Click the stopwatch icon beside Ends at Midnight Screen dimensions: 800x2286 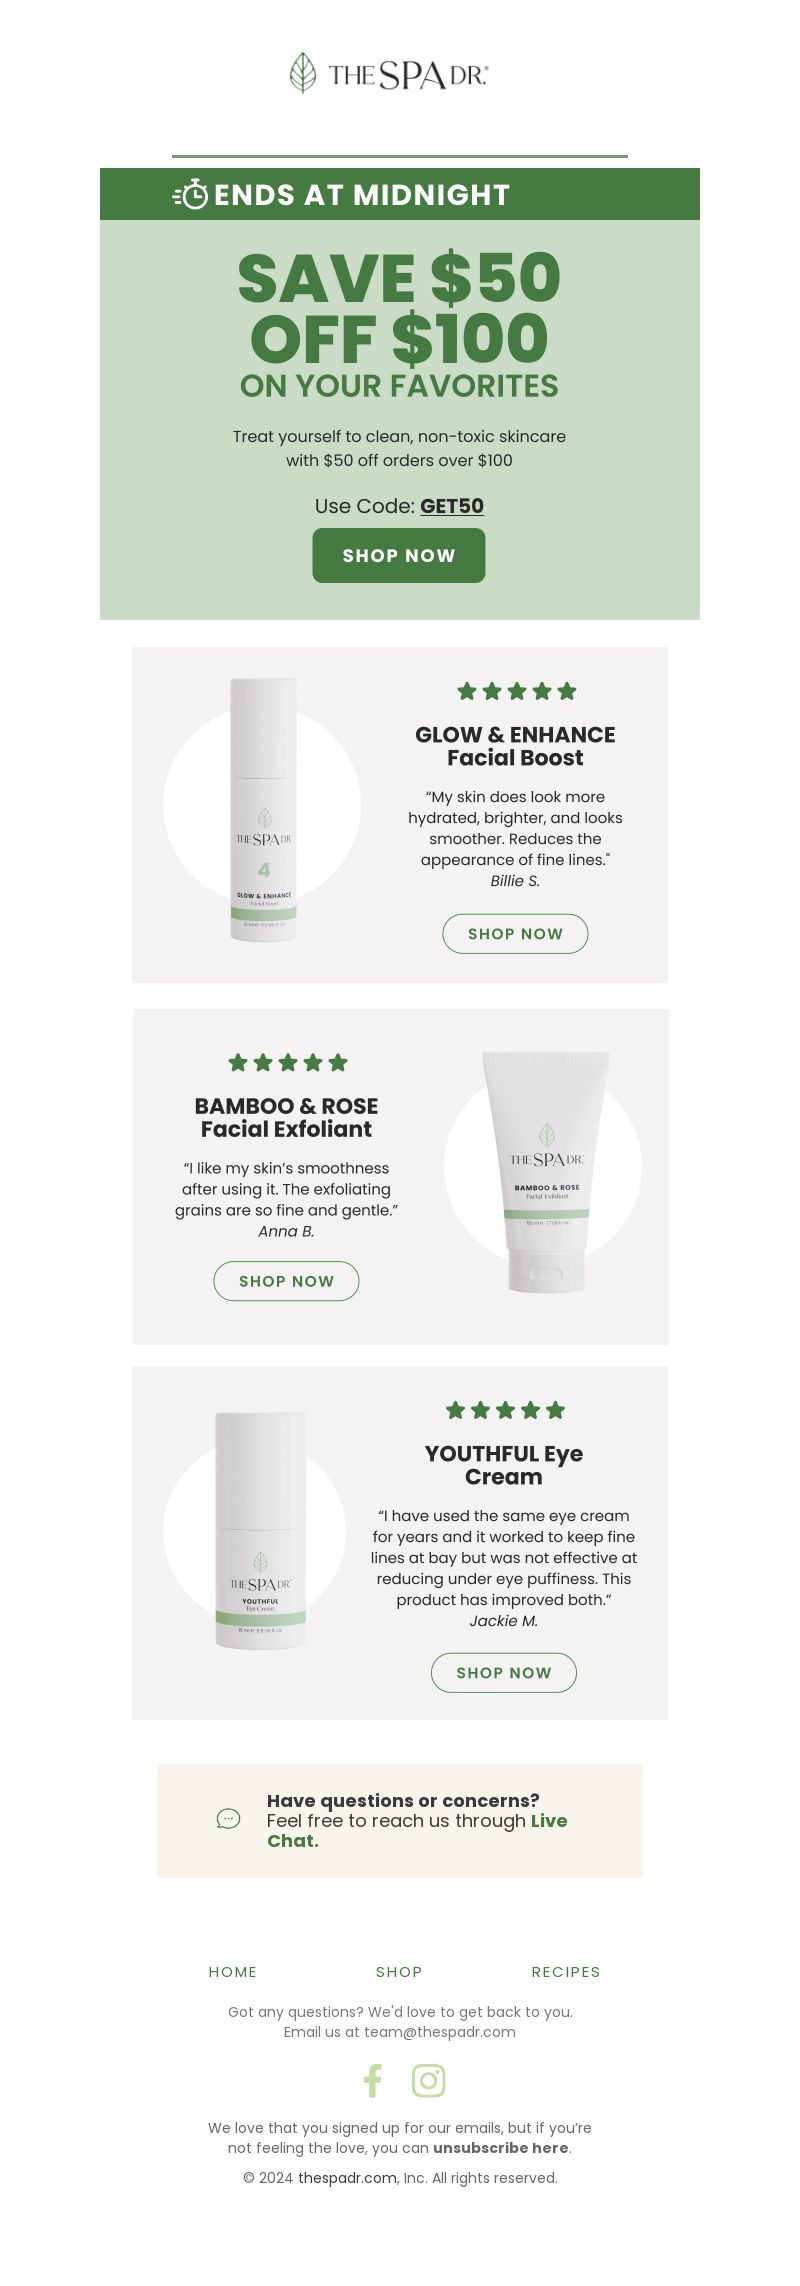point(191,195)
